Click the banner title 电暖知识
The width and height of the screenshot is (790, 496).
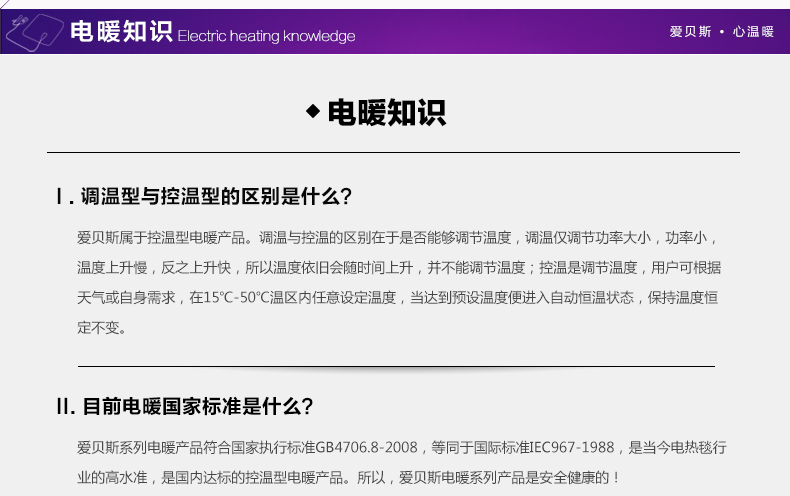point(121,31)
